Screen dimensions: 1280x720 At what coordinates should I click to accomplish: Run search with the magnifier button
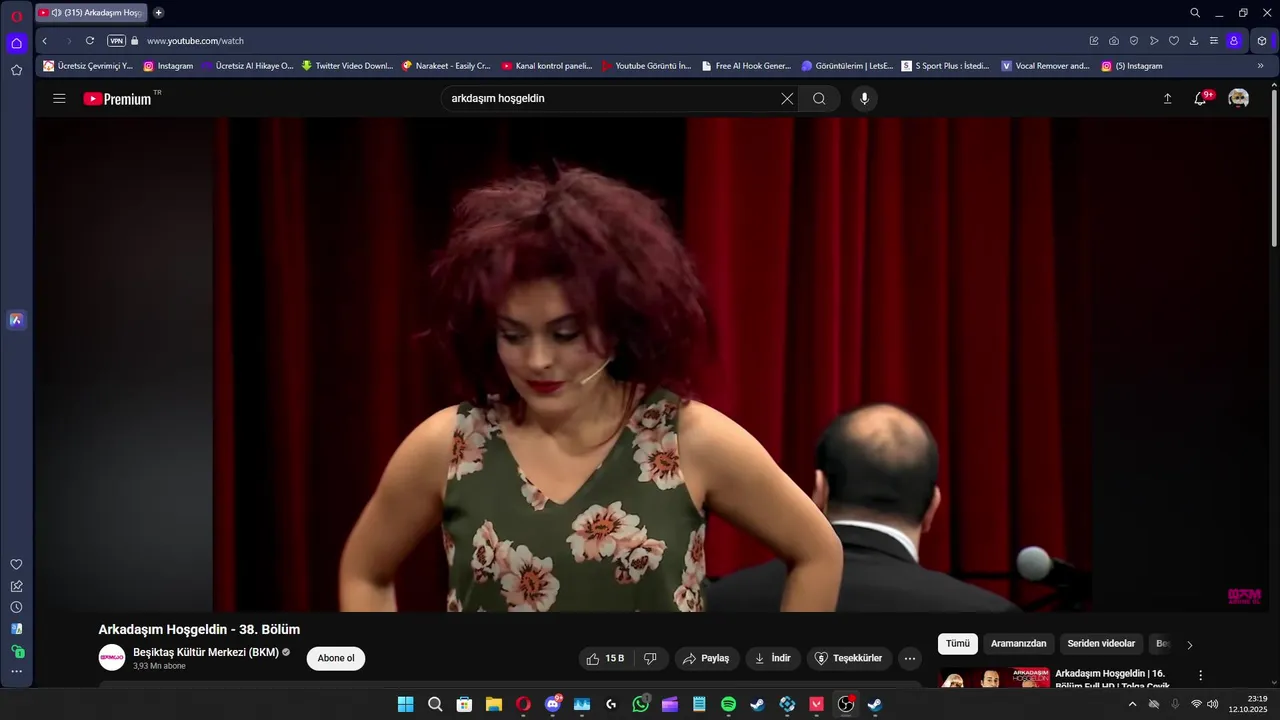[819, 98]
